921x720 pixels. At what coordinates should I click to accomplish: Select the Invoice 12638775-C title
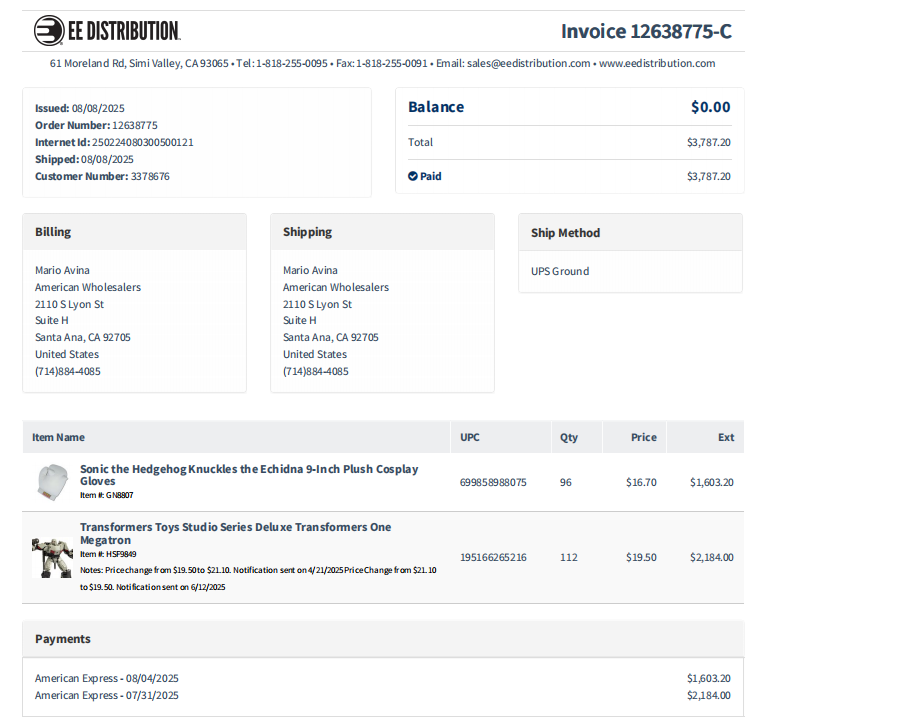(646, 31)
